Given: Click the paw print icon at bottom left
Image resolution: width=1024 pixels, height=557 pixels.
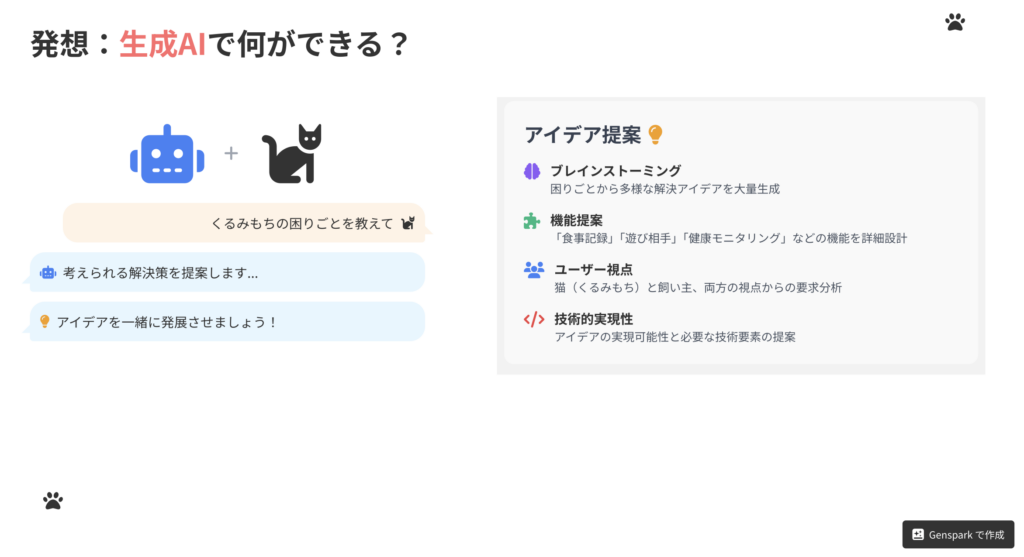Looking at the screenshot, I should point(53,501).
